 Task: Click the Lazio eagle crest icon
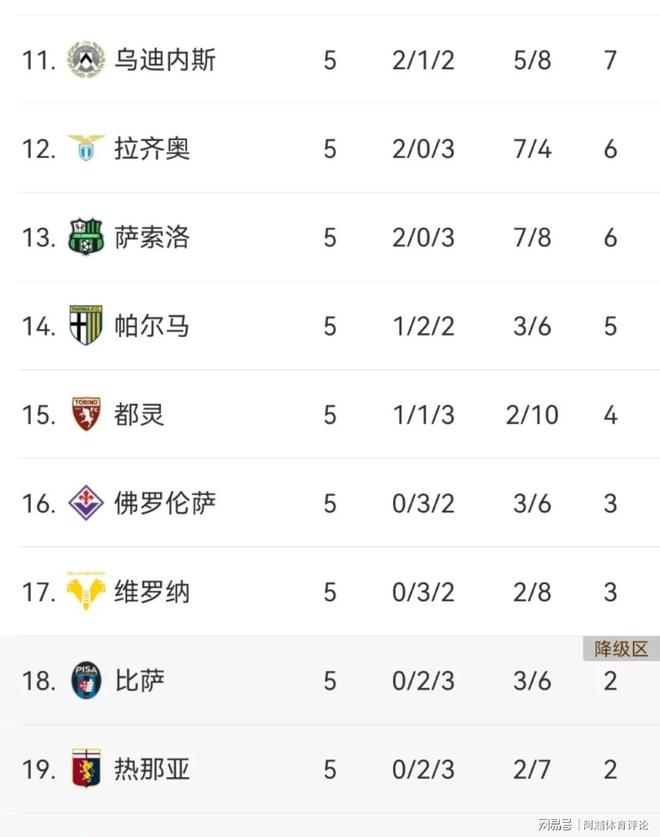(x=86, y=149)
